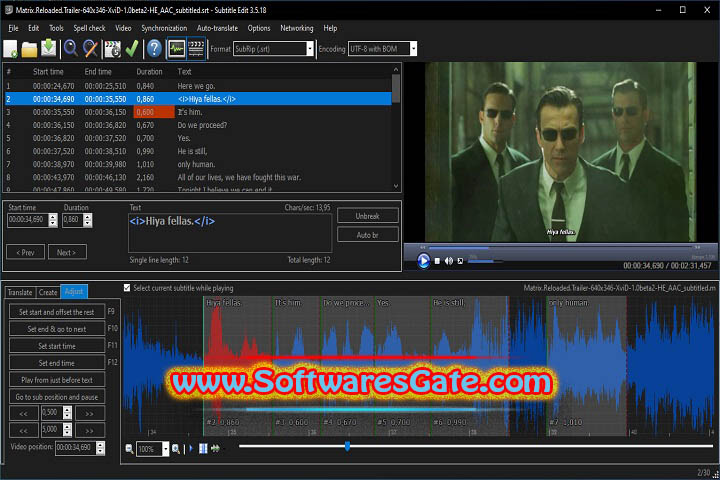Click 'Go to sub position and pause'
The width and height of the screenshot is (720, 480).
click(56, 397)
